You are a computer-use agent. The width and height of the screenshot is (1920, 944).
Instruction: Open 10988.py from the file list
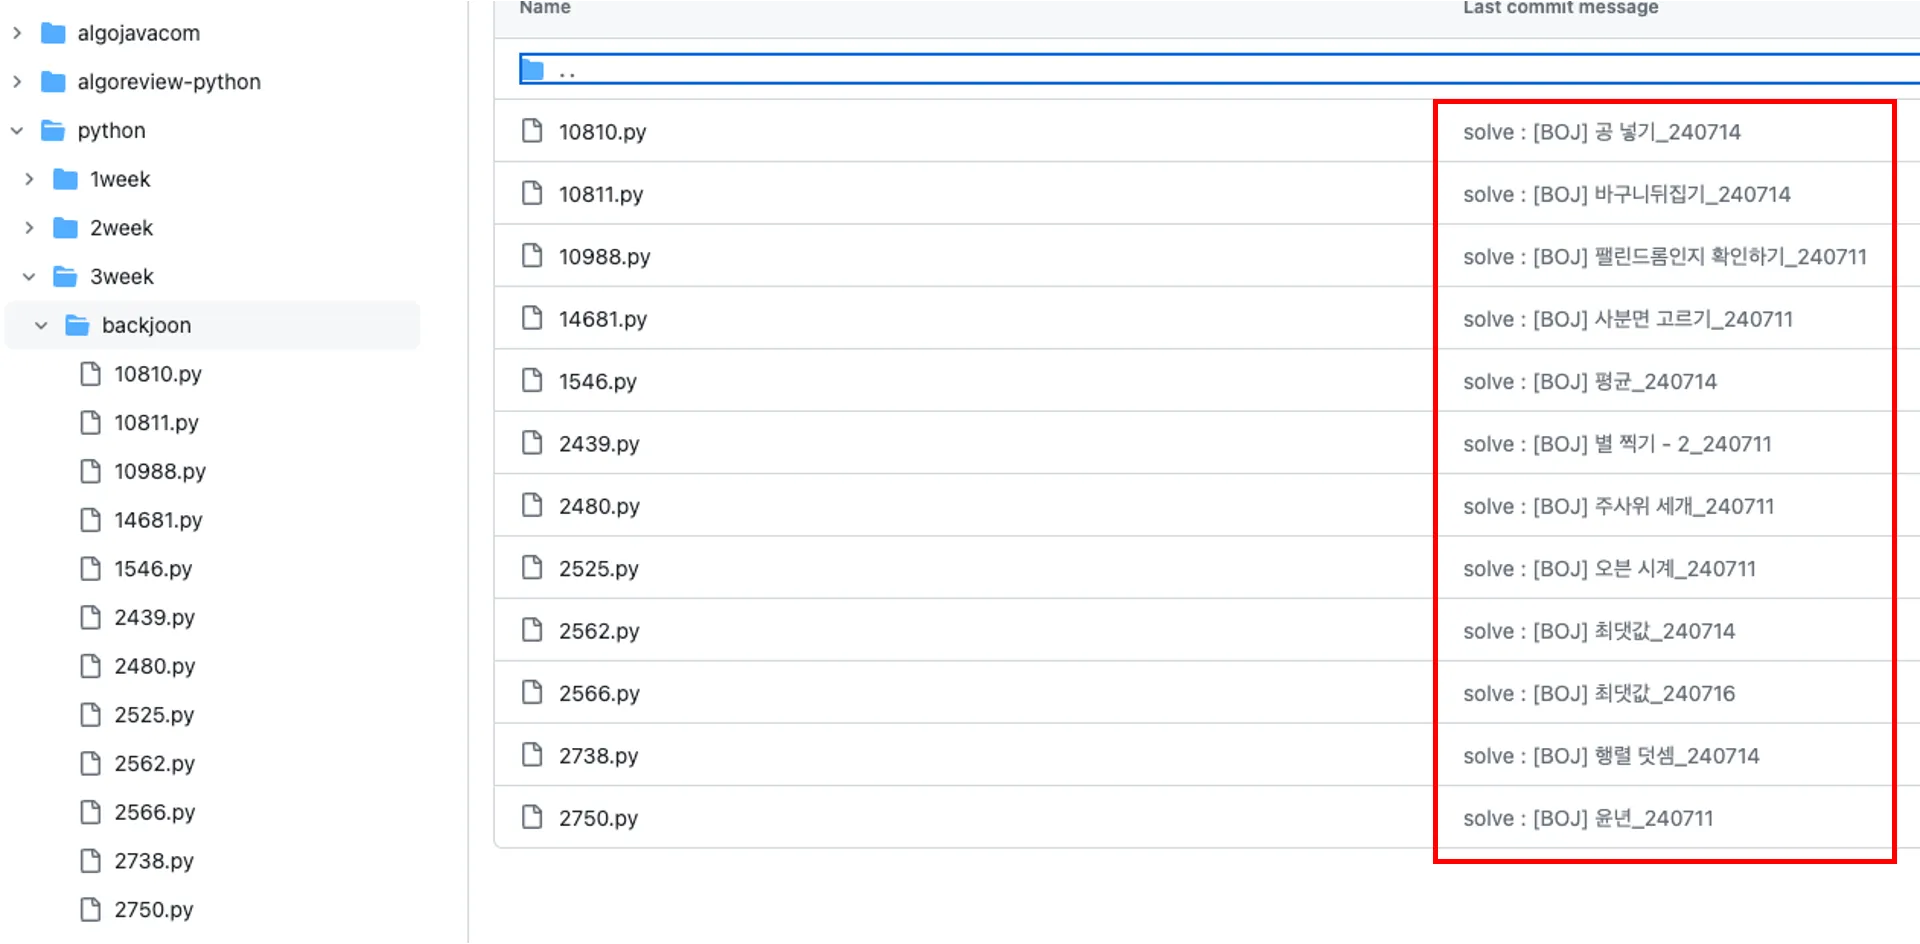604,257
